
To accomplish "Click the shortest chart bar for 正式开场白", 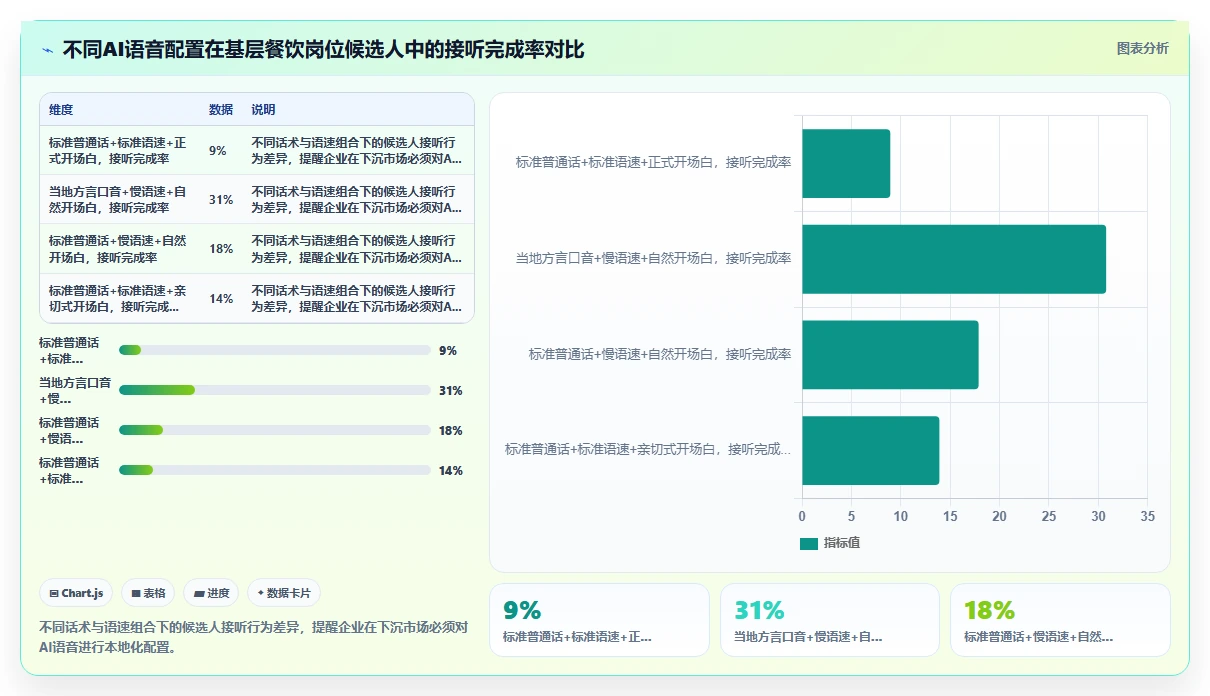I will [x=846, y=163].
